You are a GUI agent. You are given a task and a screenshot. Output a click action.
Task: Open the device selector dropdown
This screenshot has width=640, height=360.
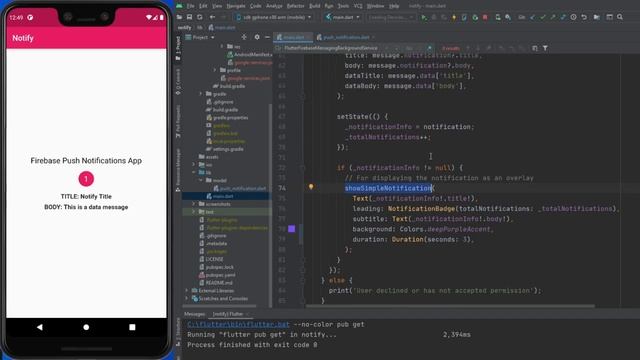point(273,17)
